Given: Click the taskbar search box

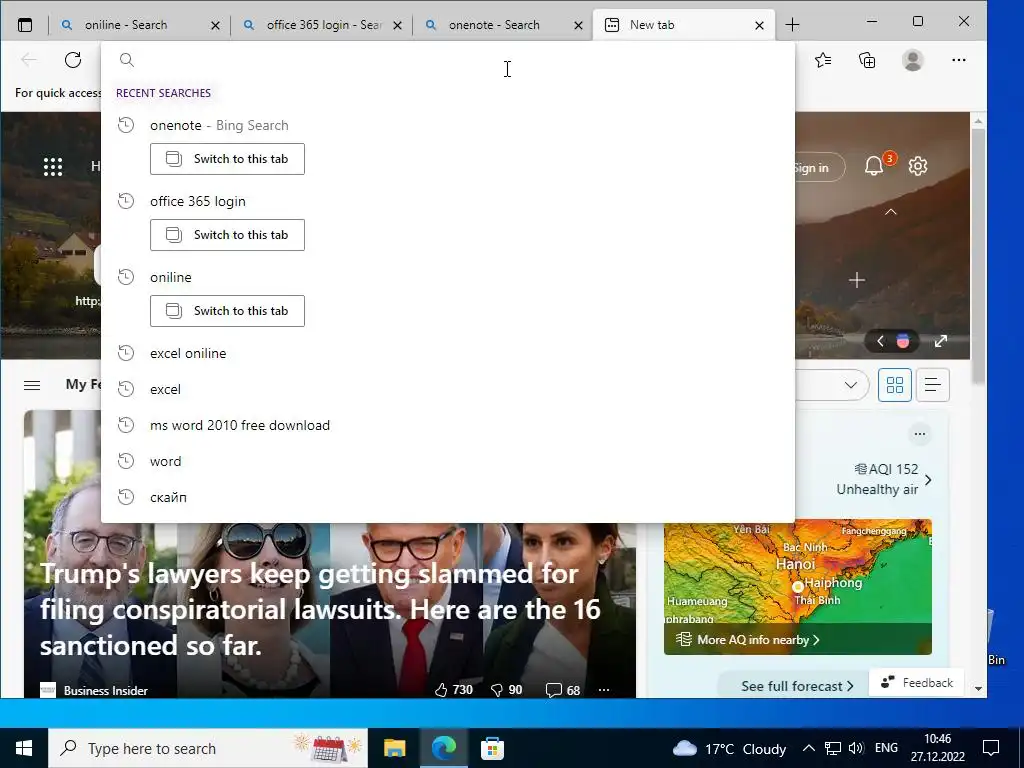Looking at the screenshot, I should [x=208, y=748].
